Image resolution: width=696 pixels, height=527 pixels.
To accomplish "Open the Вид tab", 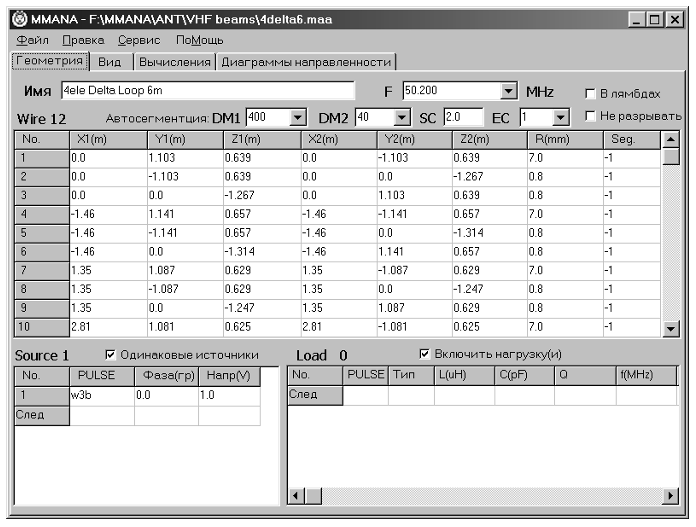I will tap(109, 62).
